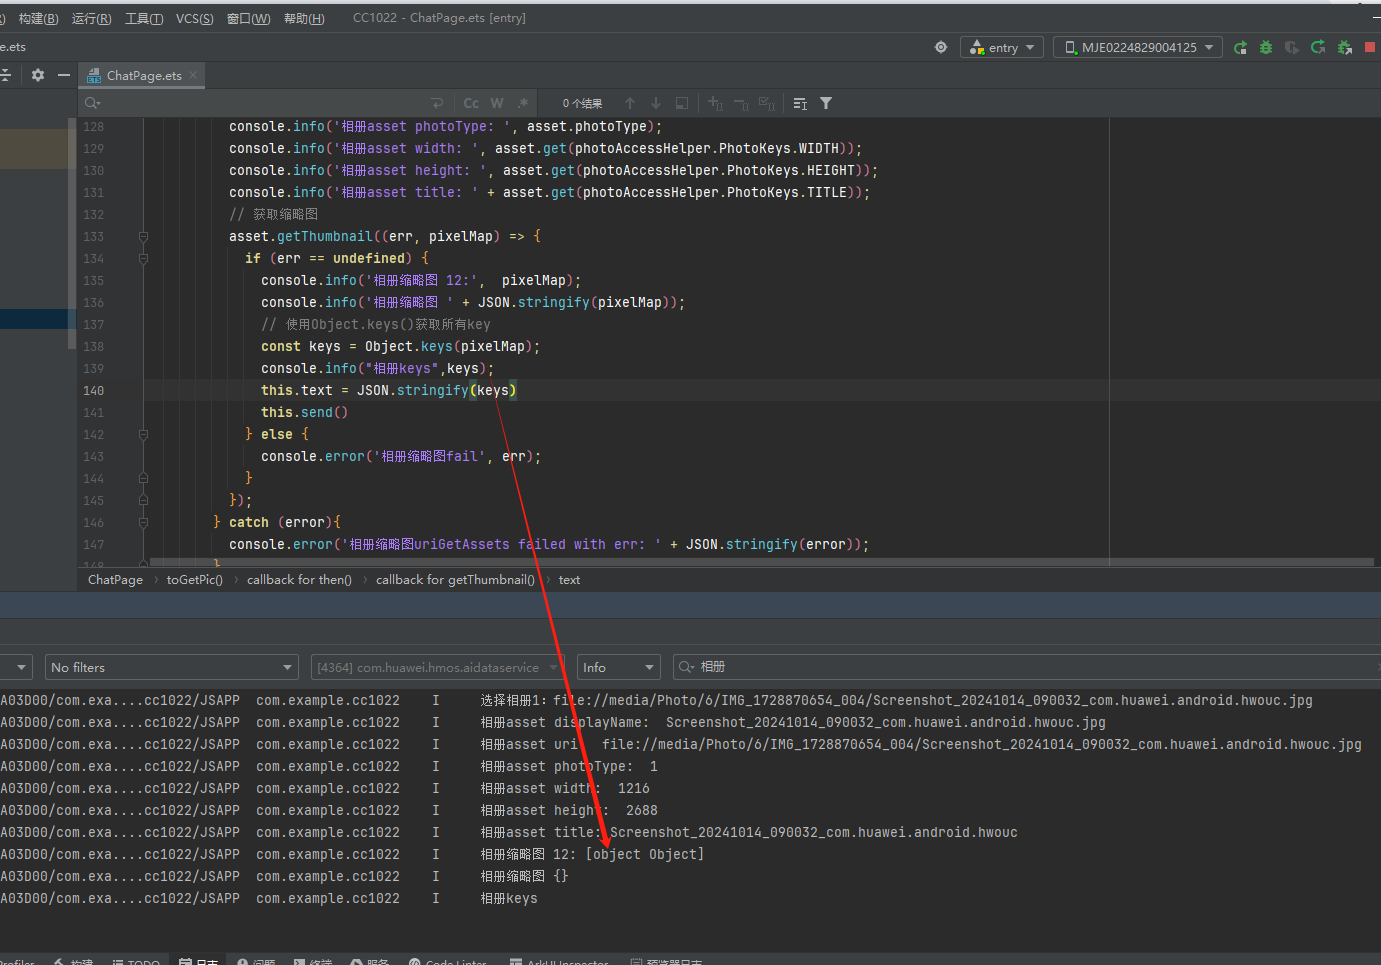1381x965 pixels.
Task: Open the No filters dropdown
Action: click(172, 667)
